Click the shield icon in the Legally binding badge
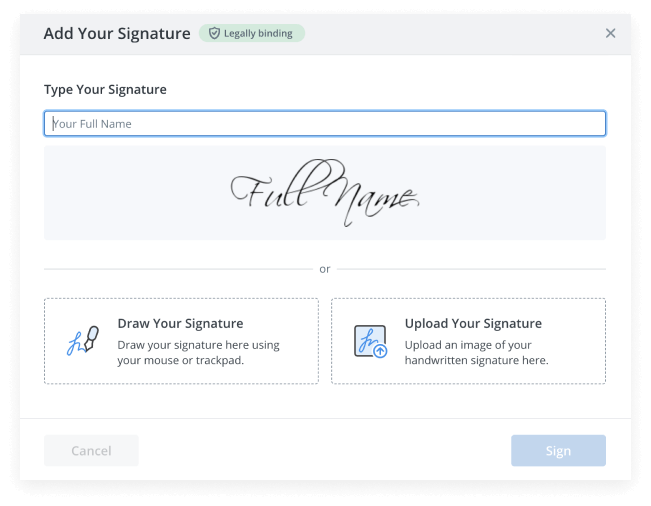 coord(214,33)
